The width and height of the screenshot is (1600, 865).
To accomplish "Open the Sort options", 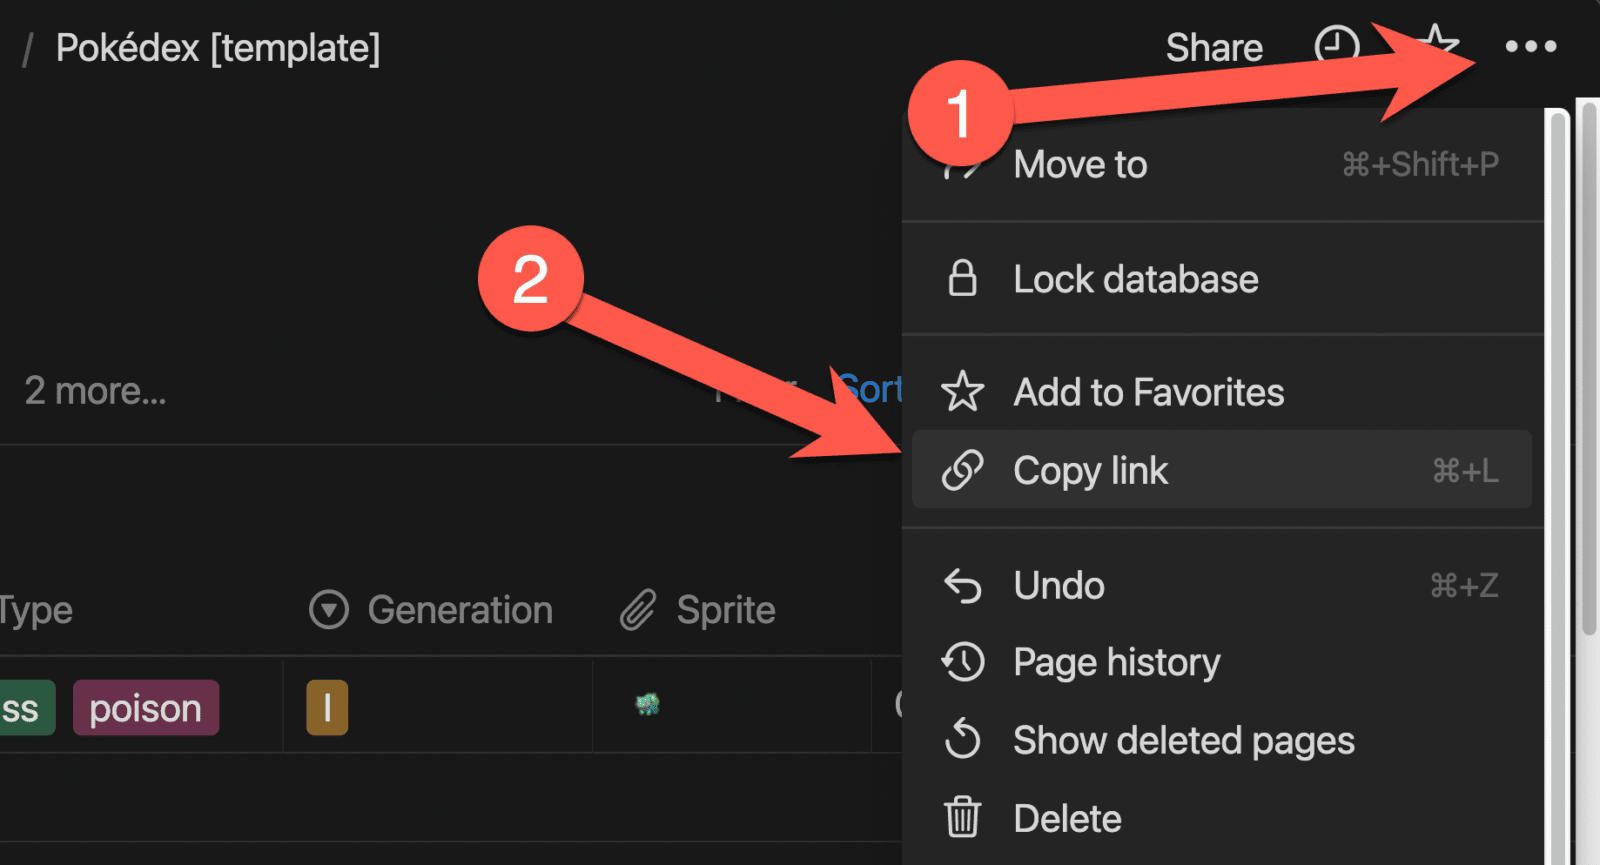I will [x=873, y=390].
